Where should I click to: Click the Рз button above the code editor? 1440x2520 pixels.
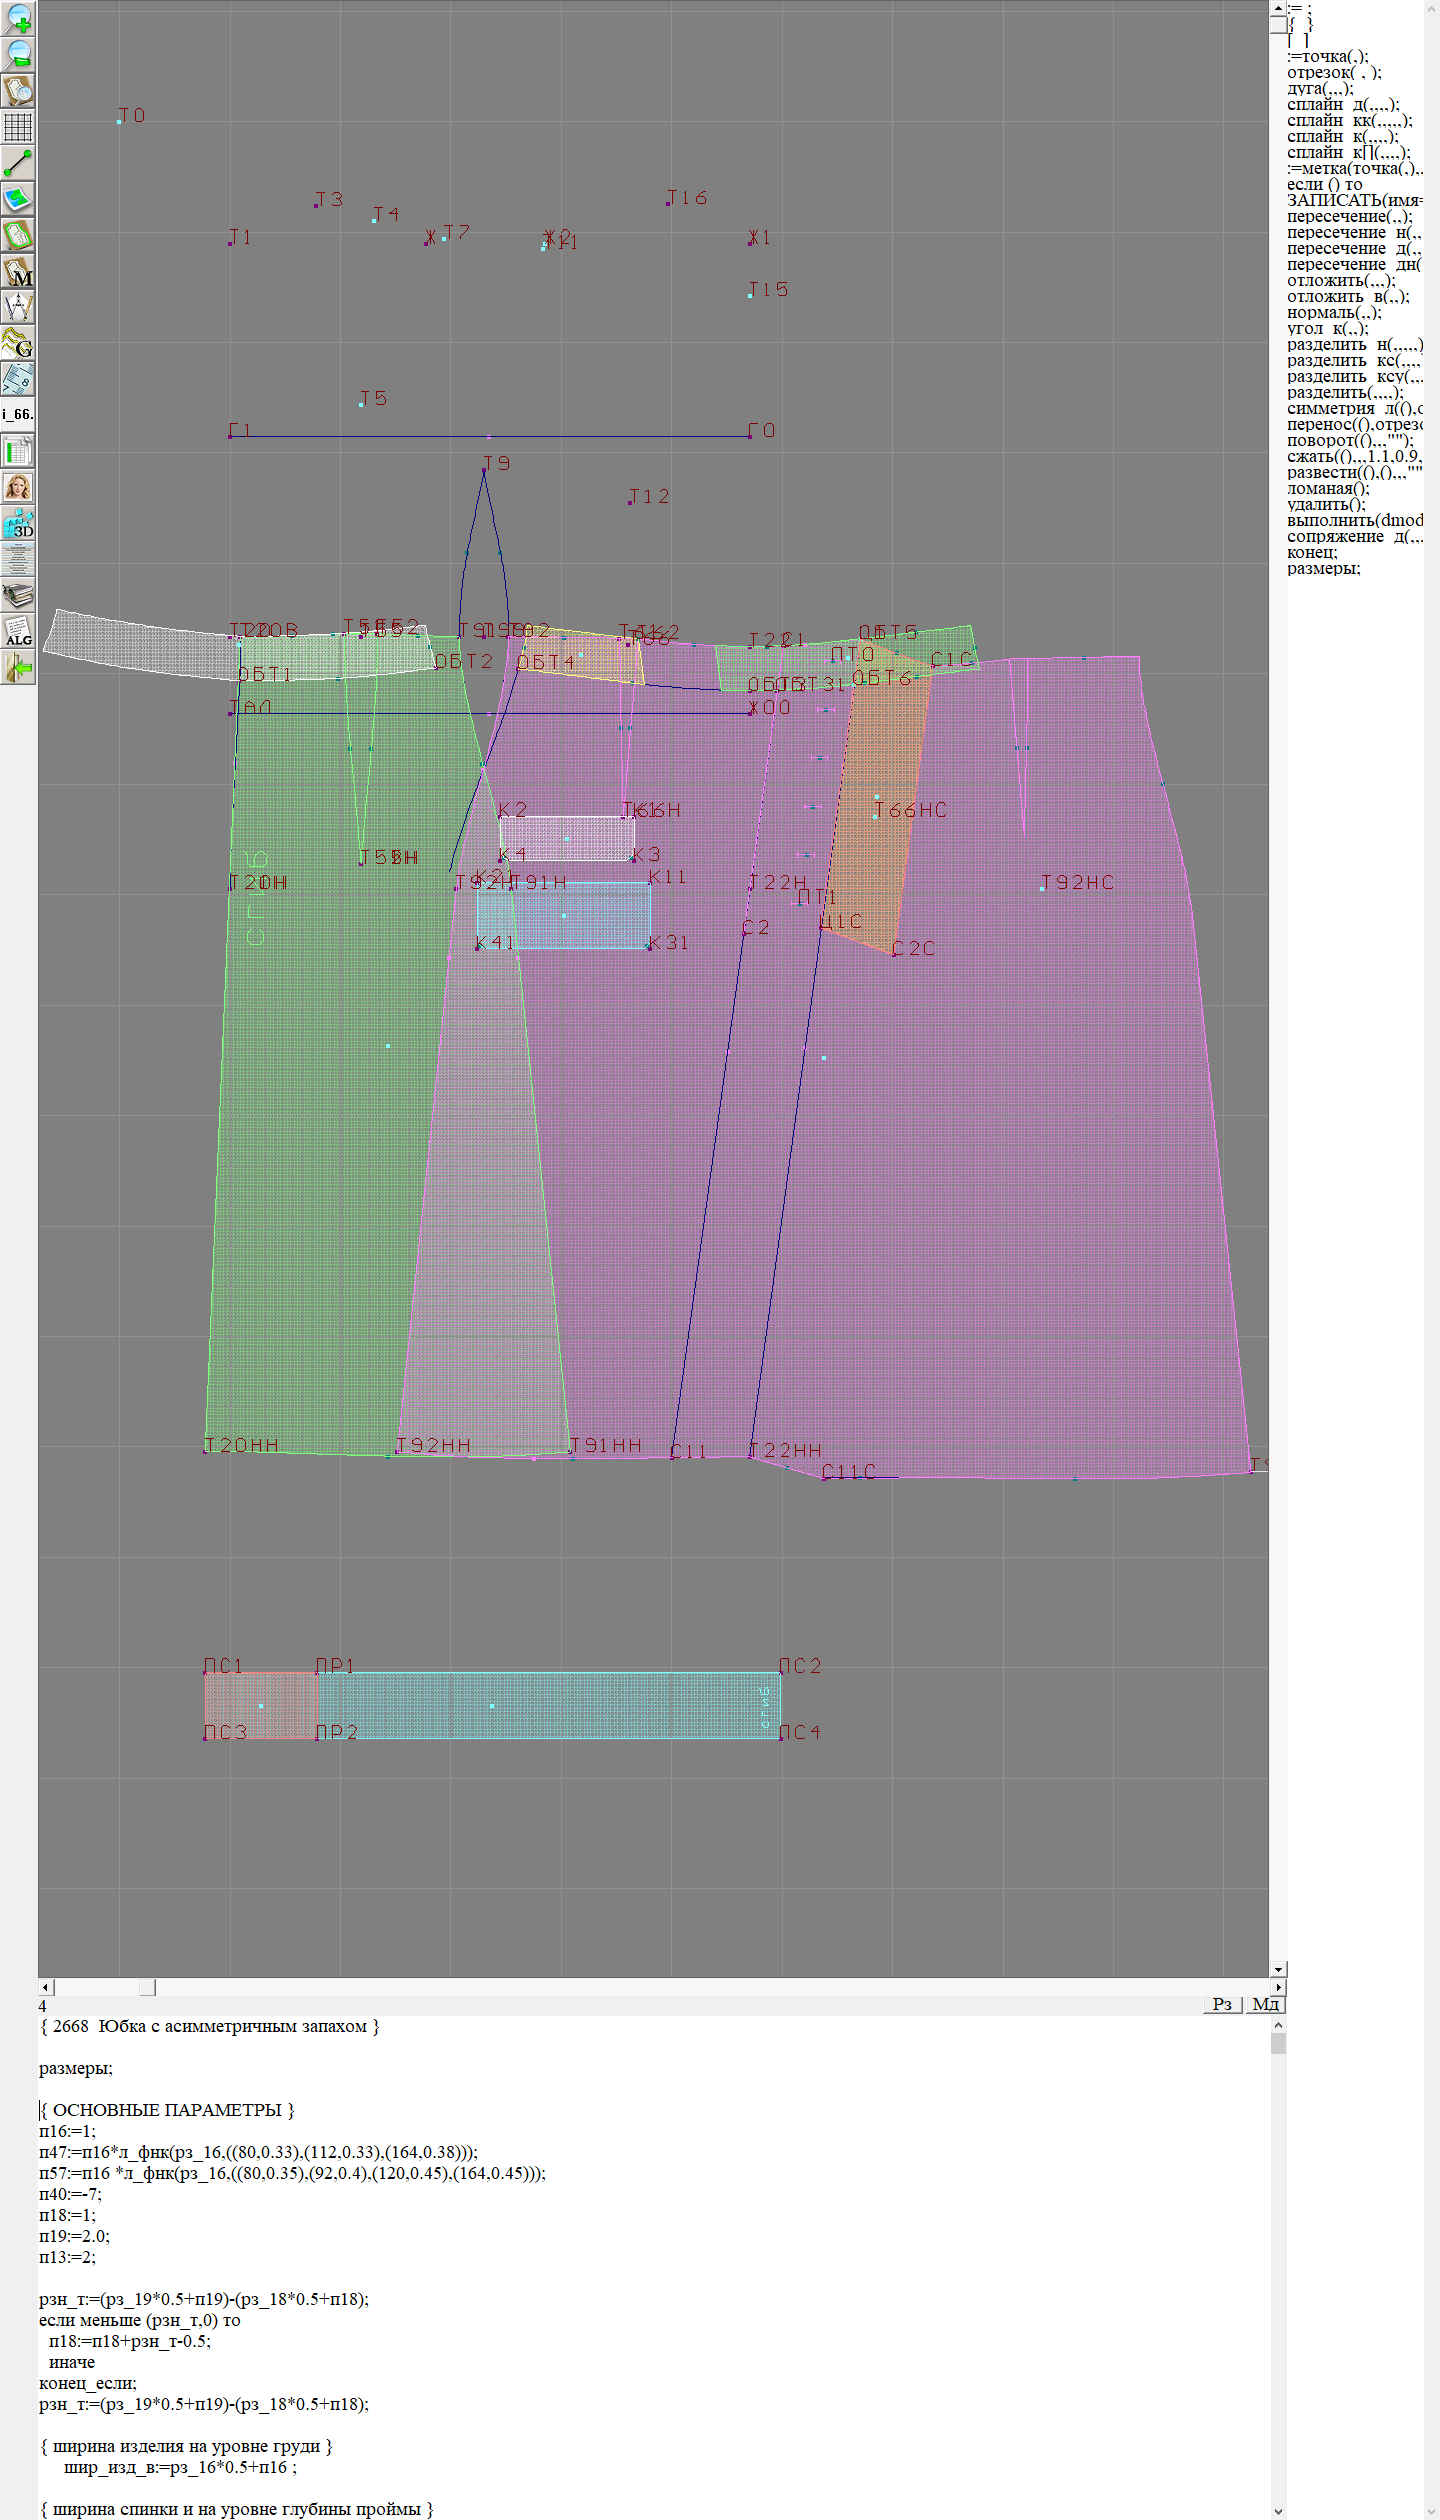[x=1221, y=2004]
